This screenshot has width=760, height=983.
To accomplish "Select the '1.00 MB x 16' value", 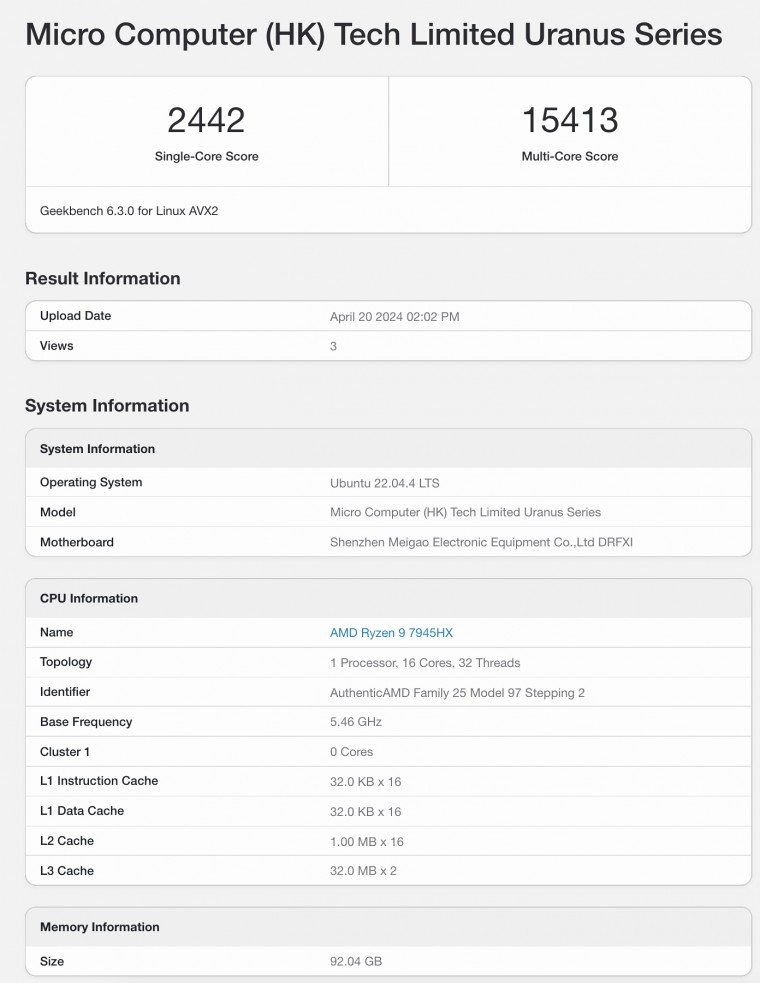I will pos(367,842).
